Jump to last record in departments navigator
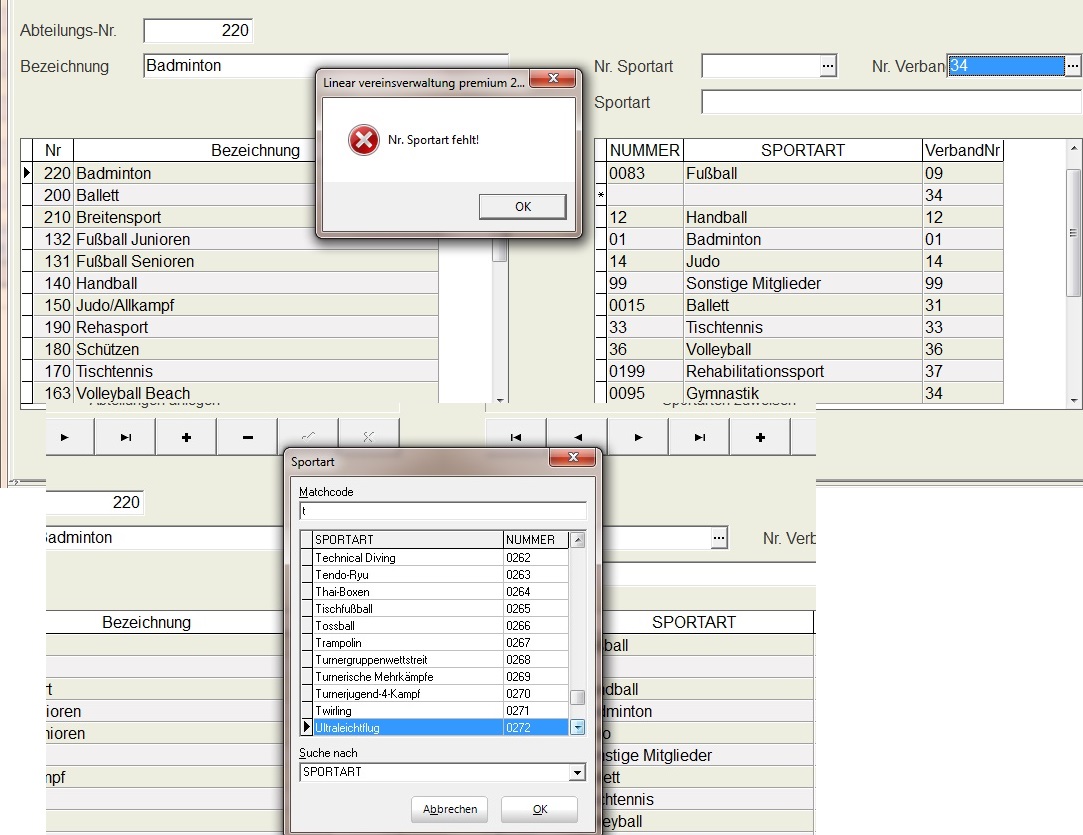This screenshot has width=1083, height=835. point(125,437)
